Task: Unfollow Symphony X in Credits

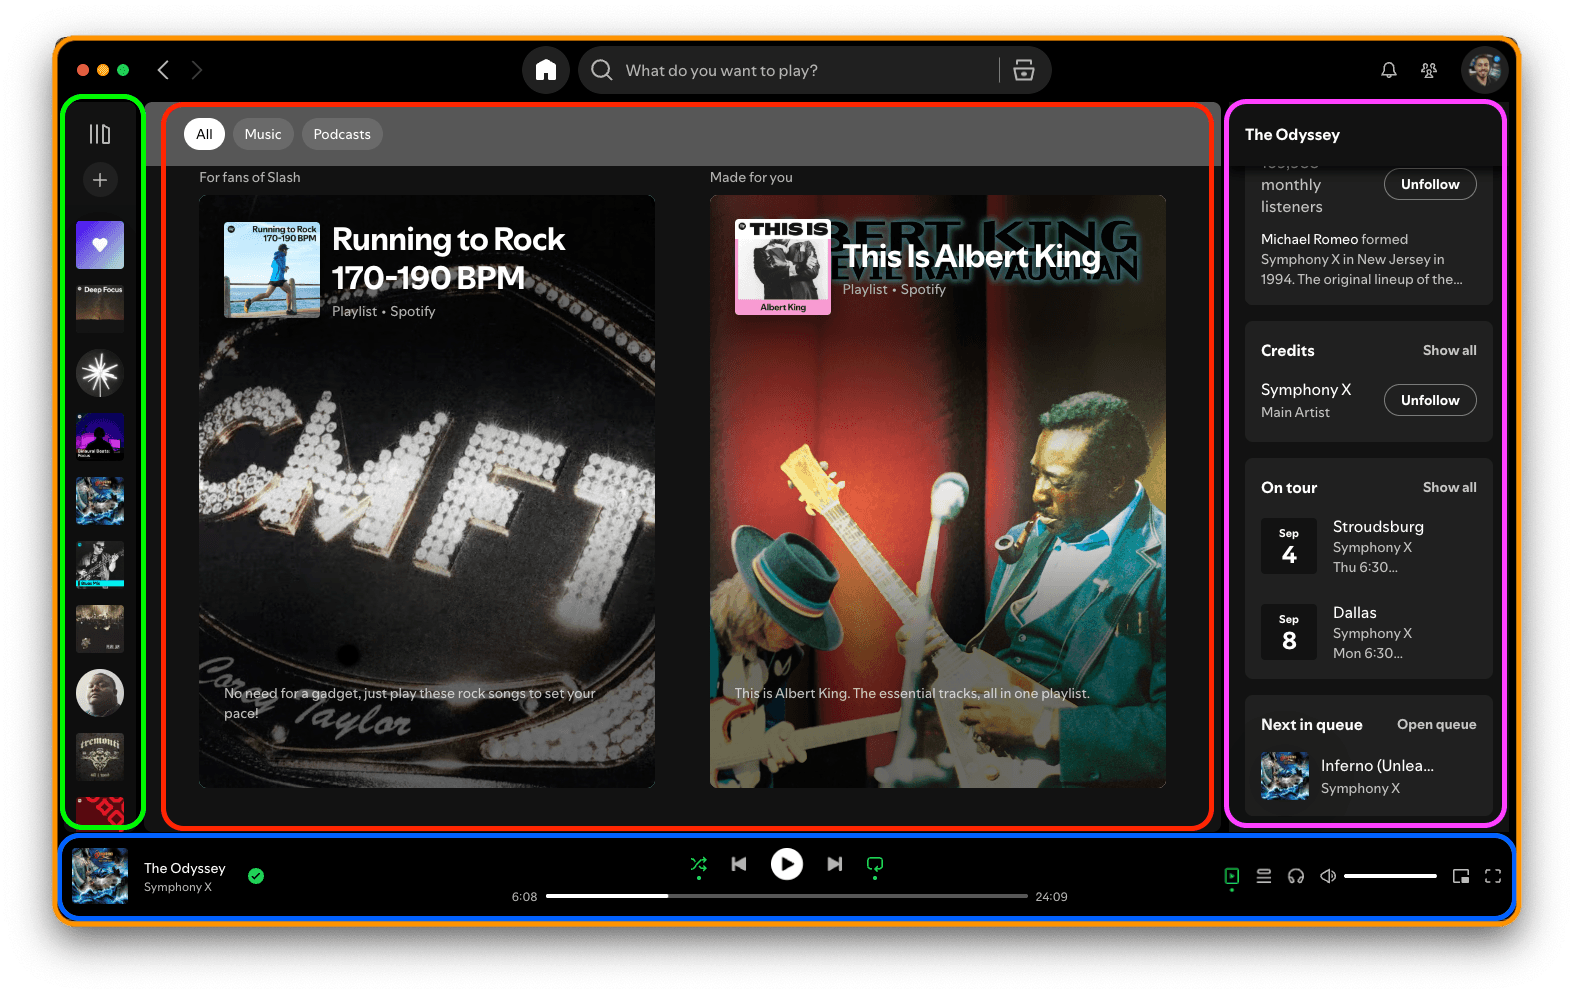Action: point(1430,400)
